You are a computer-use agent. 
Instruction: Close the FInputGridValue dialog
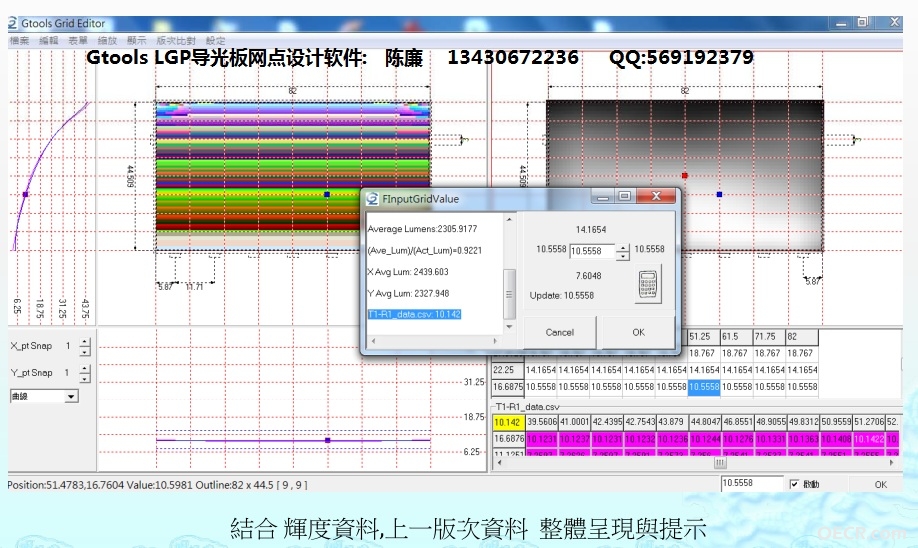pyautogui.click(x=656, y=196)
